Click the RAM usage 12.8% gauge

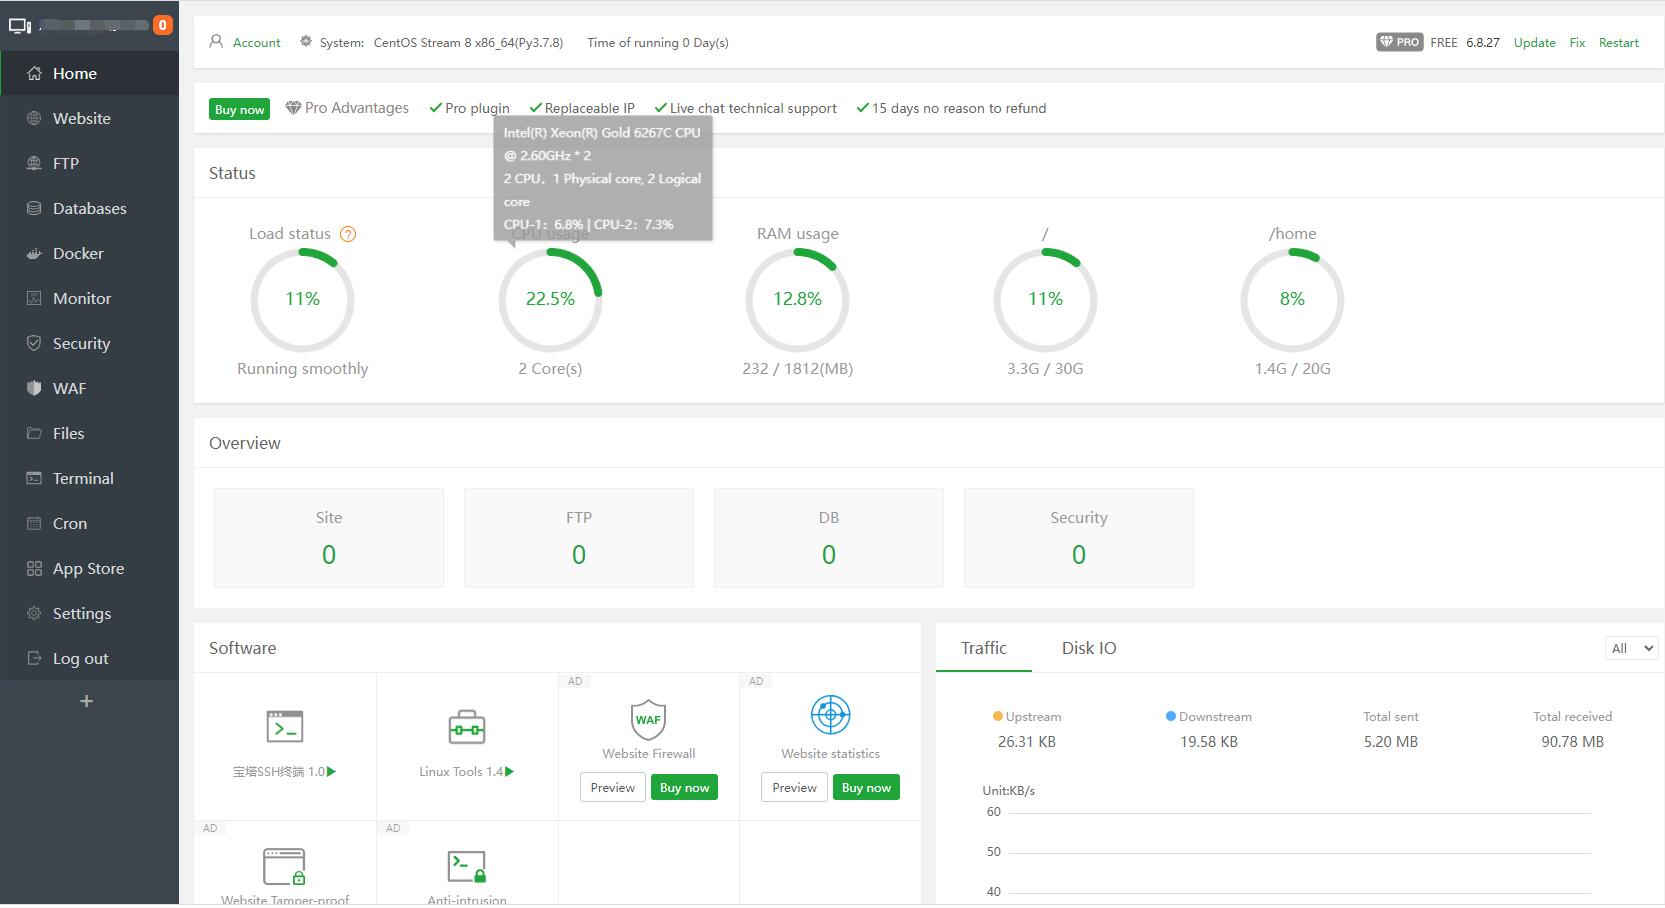pos(797,299)
